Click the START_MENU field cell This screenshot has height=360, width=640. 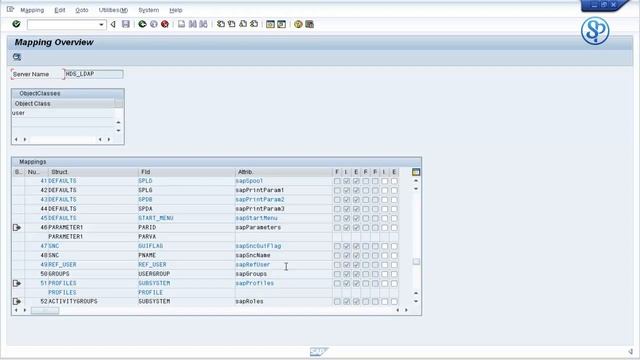187,218
